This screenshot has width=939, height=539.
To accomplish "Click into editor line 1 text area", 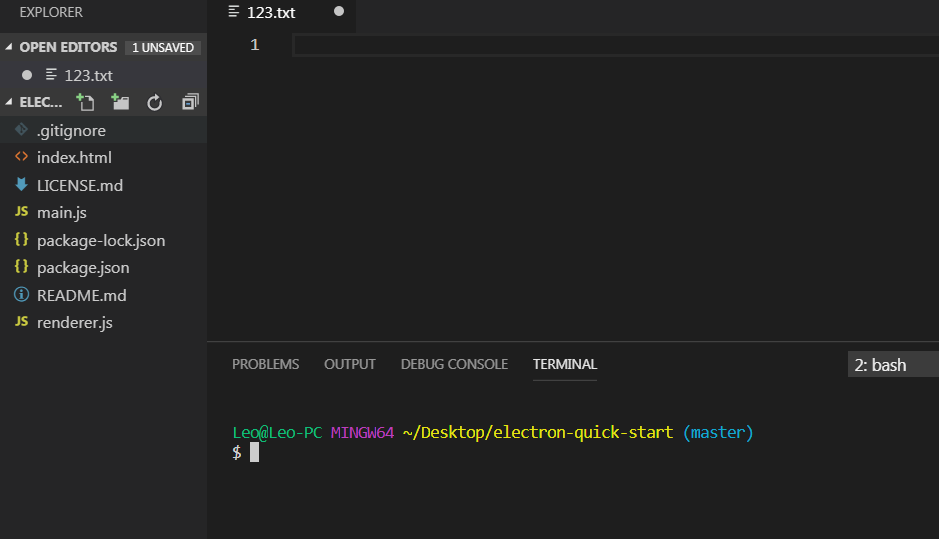I will click(616, 45).
